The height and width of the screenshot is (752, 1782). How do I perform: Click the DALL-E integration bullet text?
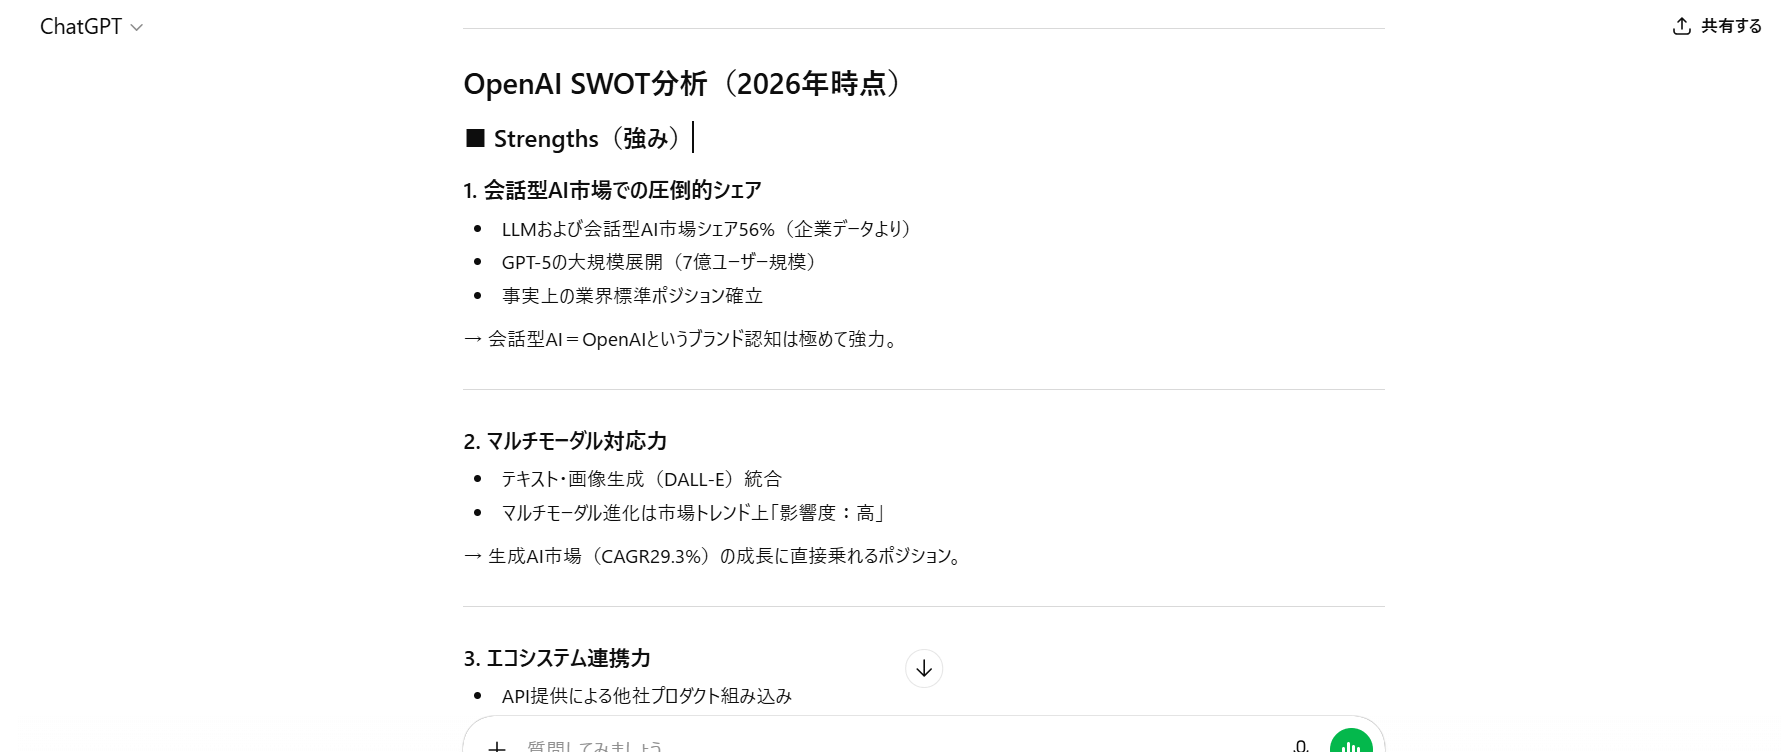[641, 479]
